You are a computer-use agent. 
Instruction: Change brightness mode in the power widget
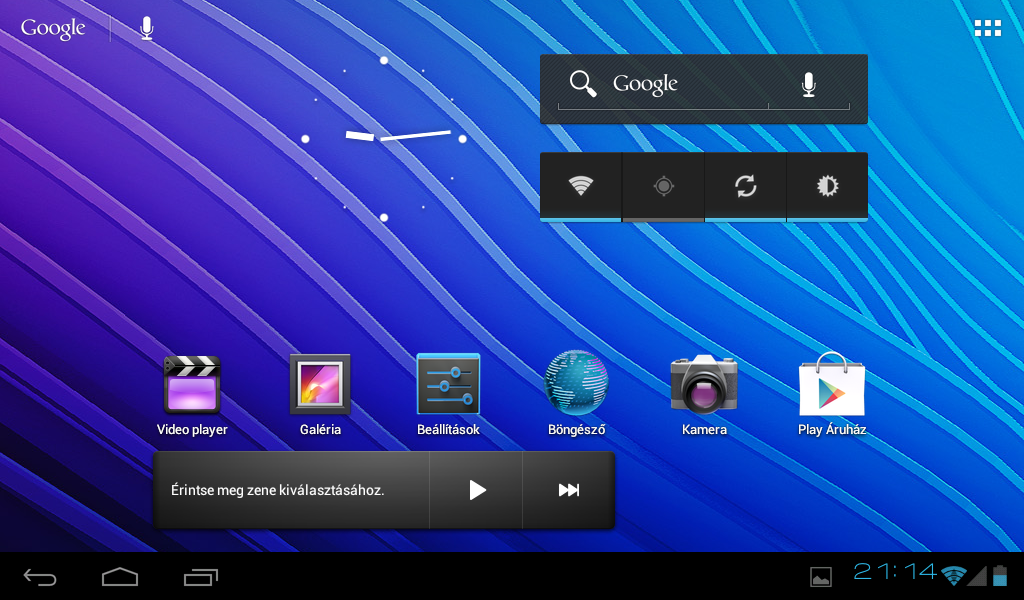tap(827, 187)
